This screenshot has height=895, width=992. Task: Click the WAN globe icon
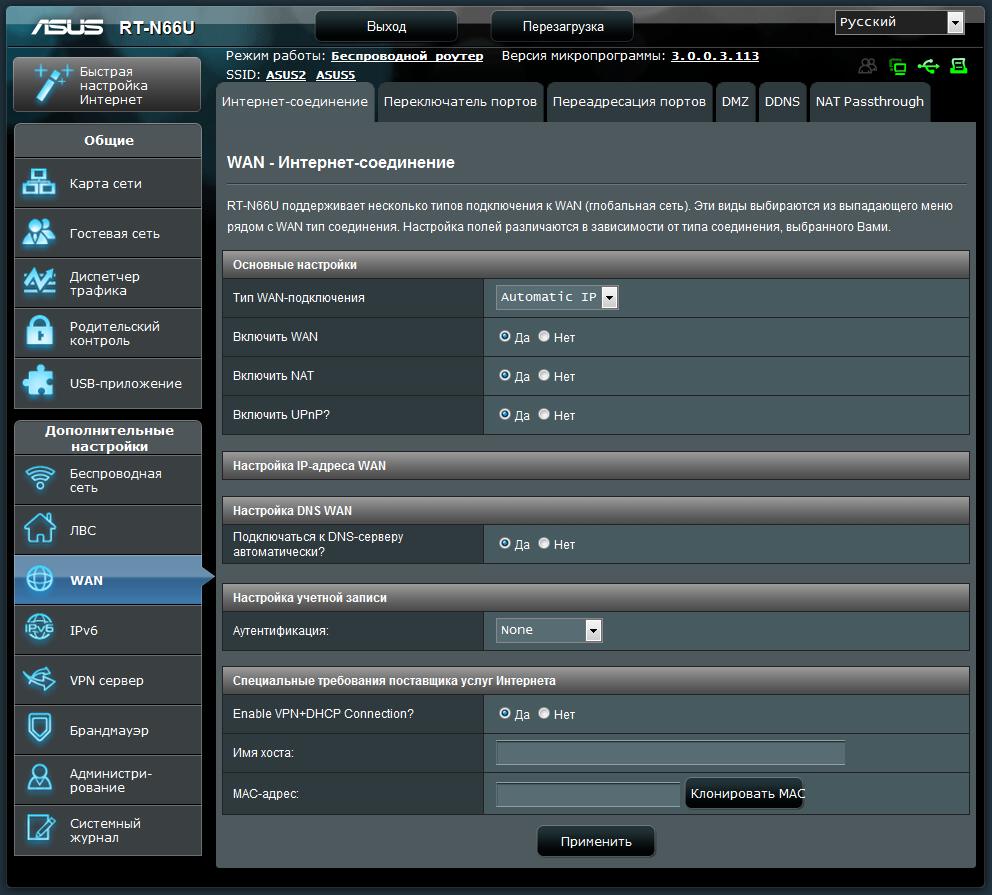(40, 579)
